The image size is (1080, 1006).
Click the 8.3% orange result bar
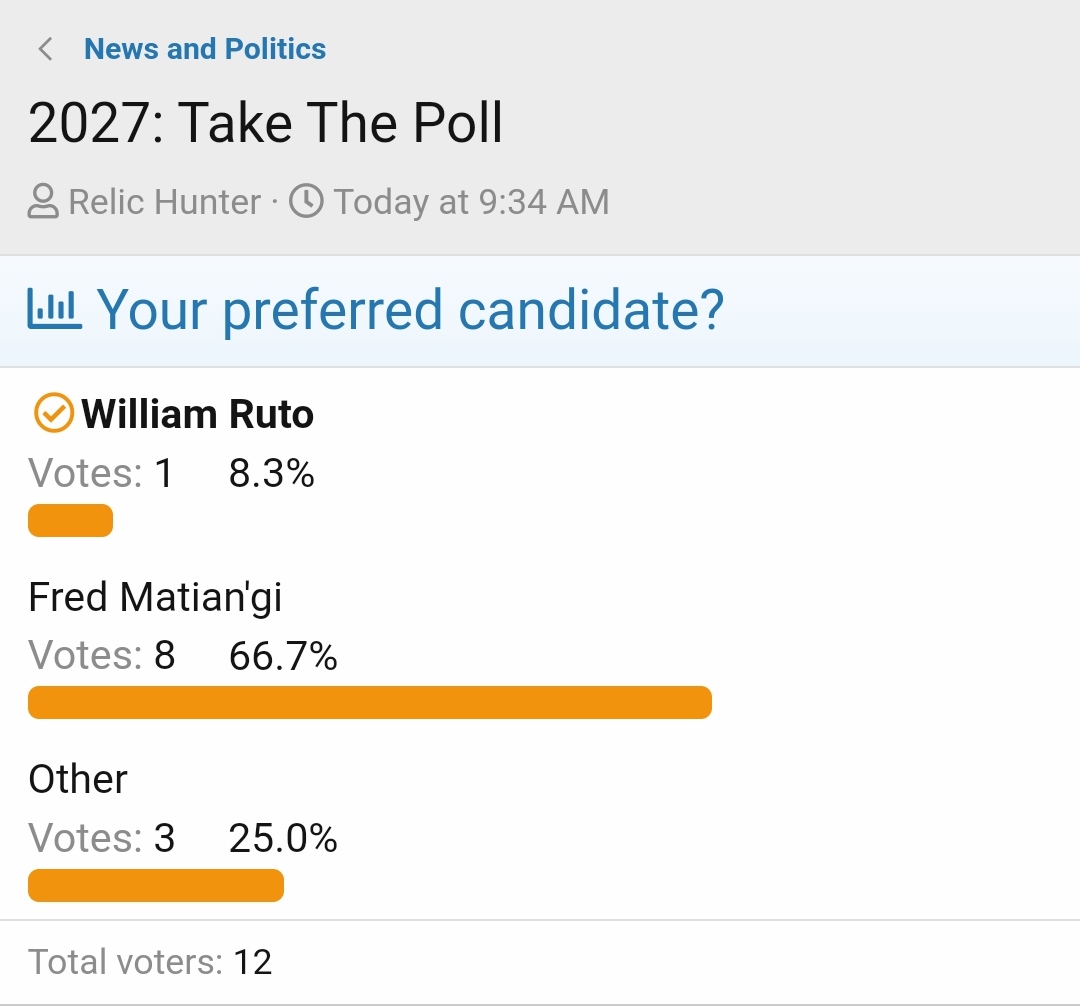coord(70,521)
